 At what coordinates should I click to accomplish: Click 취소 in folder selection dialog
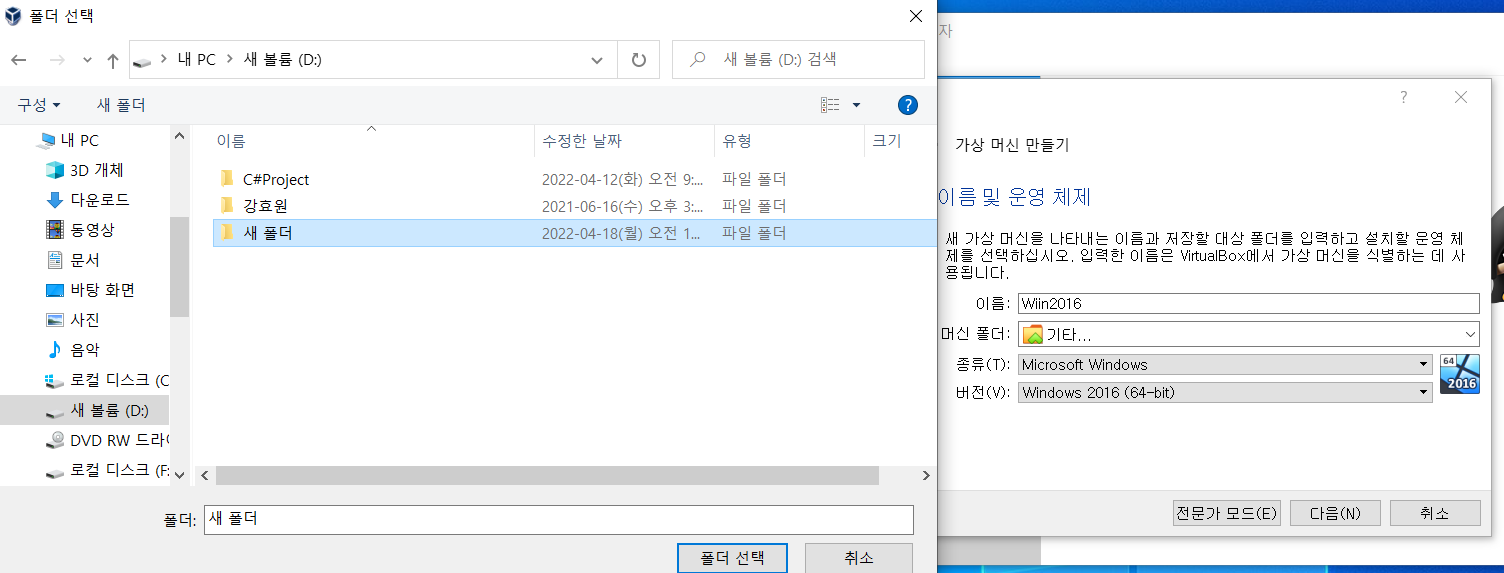coord(858,558)
